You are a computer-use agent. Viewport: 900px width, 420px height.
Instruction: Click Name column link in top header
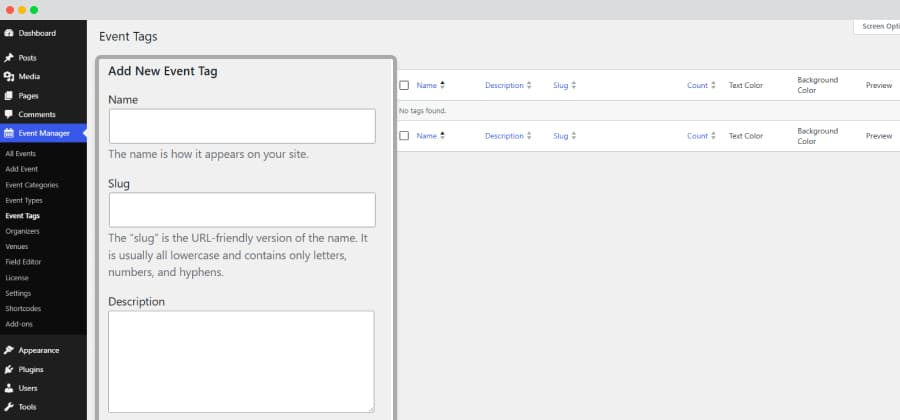click(426, 85)
